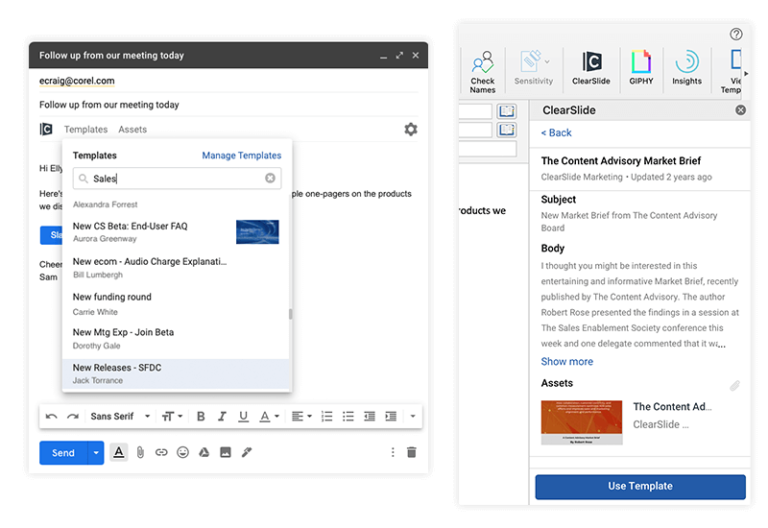Undo last edit in formatting toolbar

click(51, 416)
